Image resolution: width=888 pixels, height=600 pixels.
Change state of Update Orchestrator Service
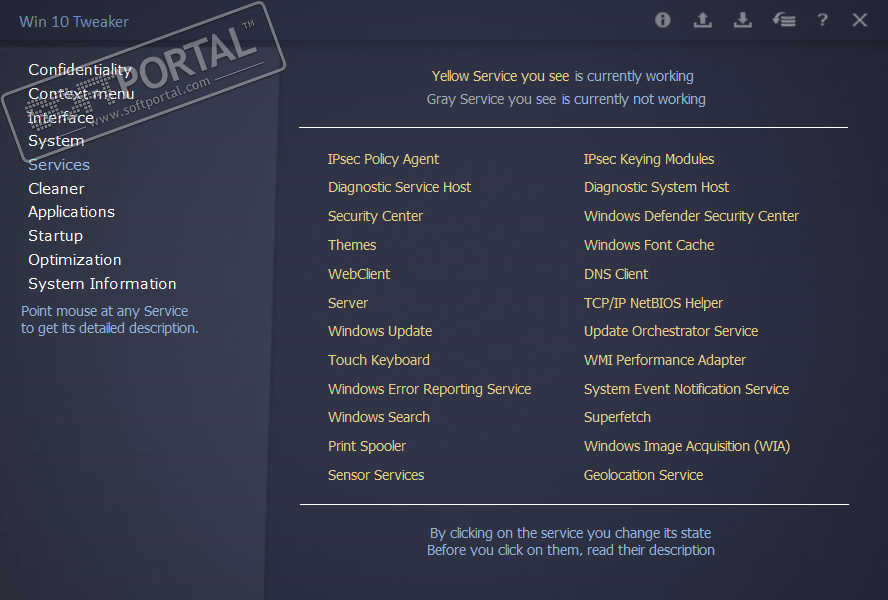(671, 331)
